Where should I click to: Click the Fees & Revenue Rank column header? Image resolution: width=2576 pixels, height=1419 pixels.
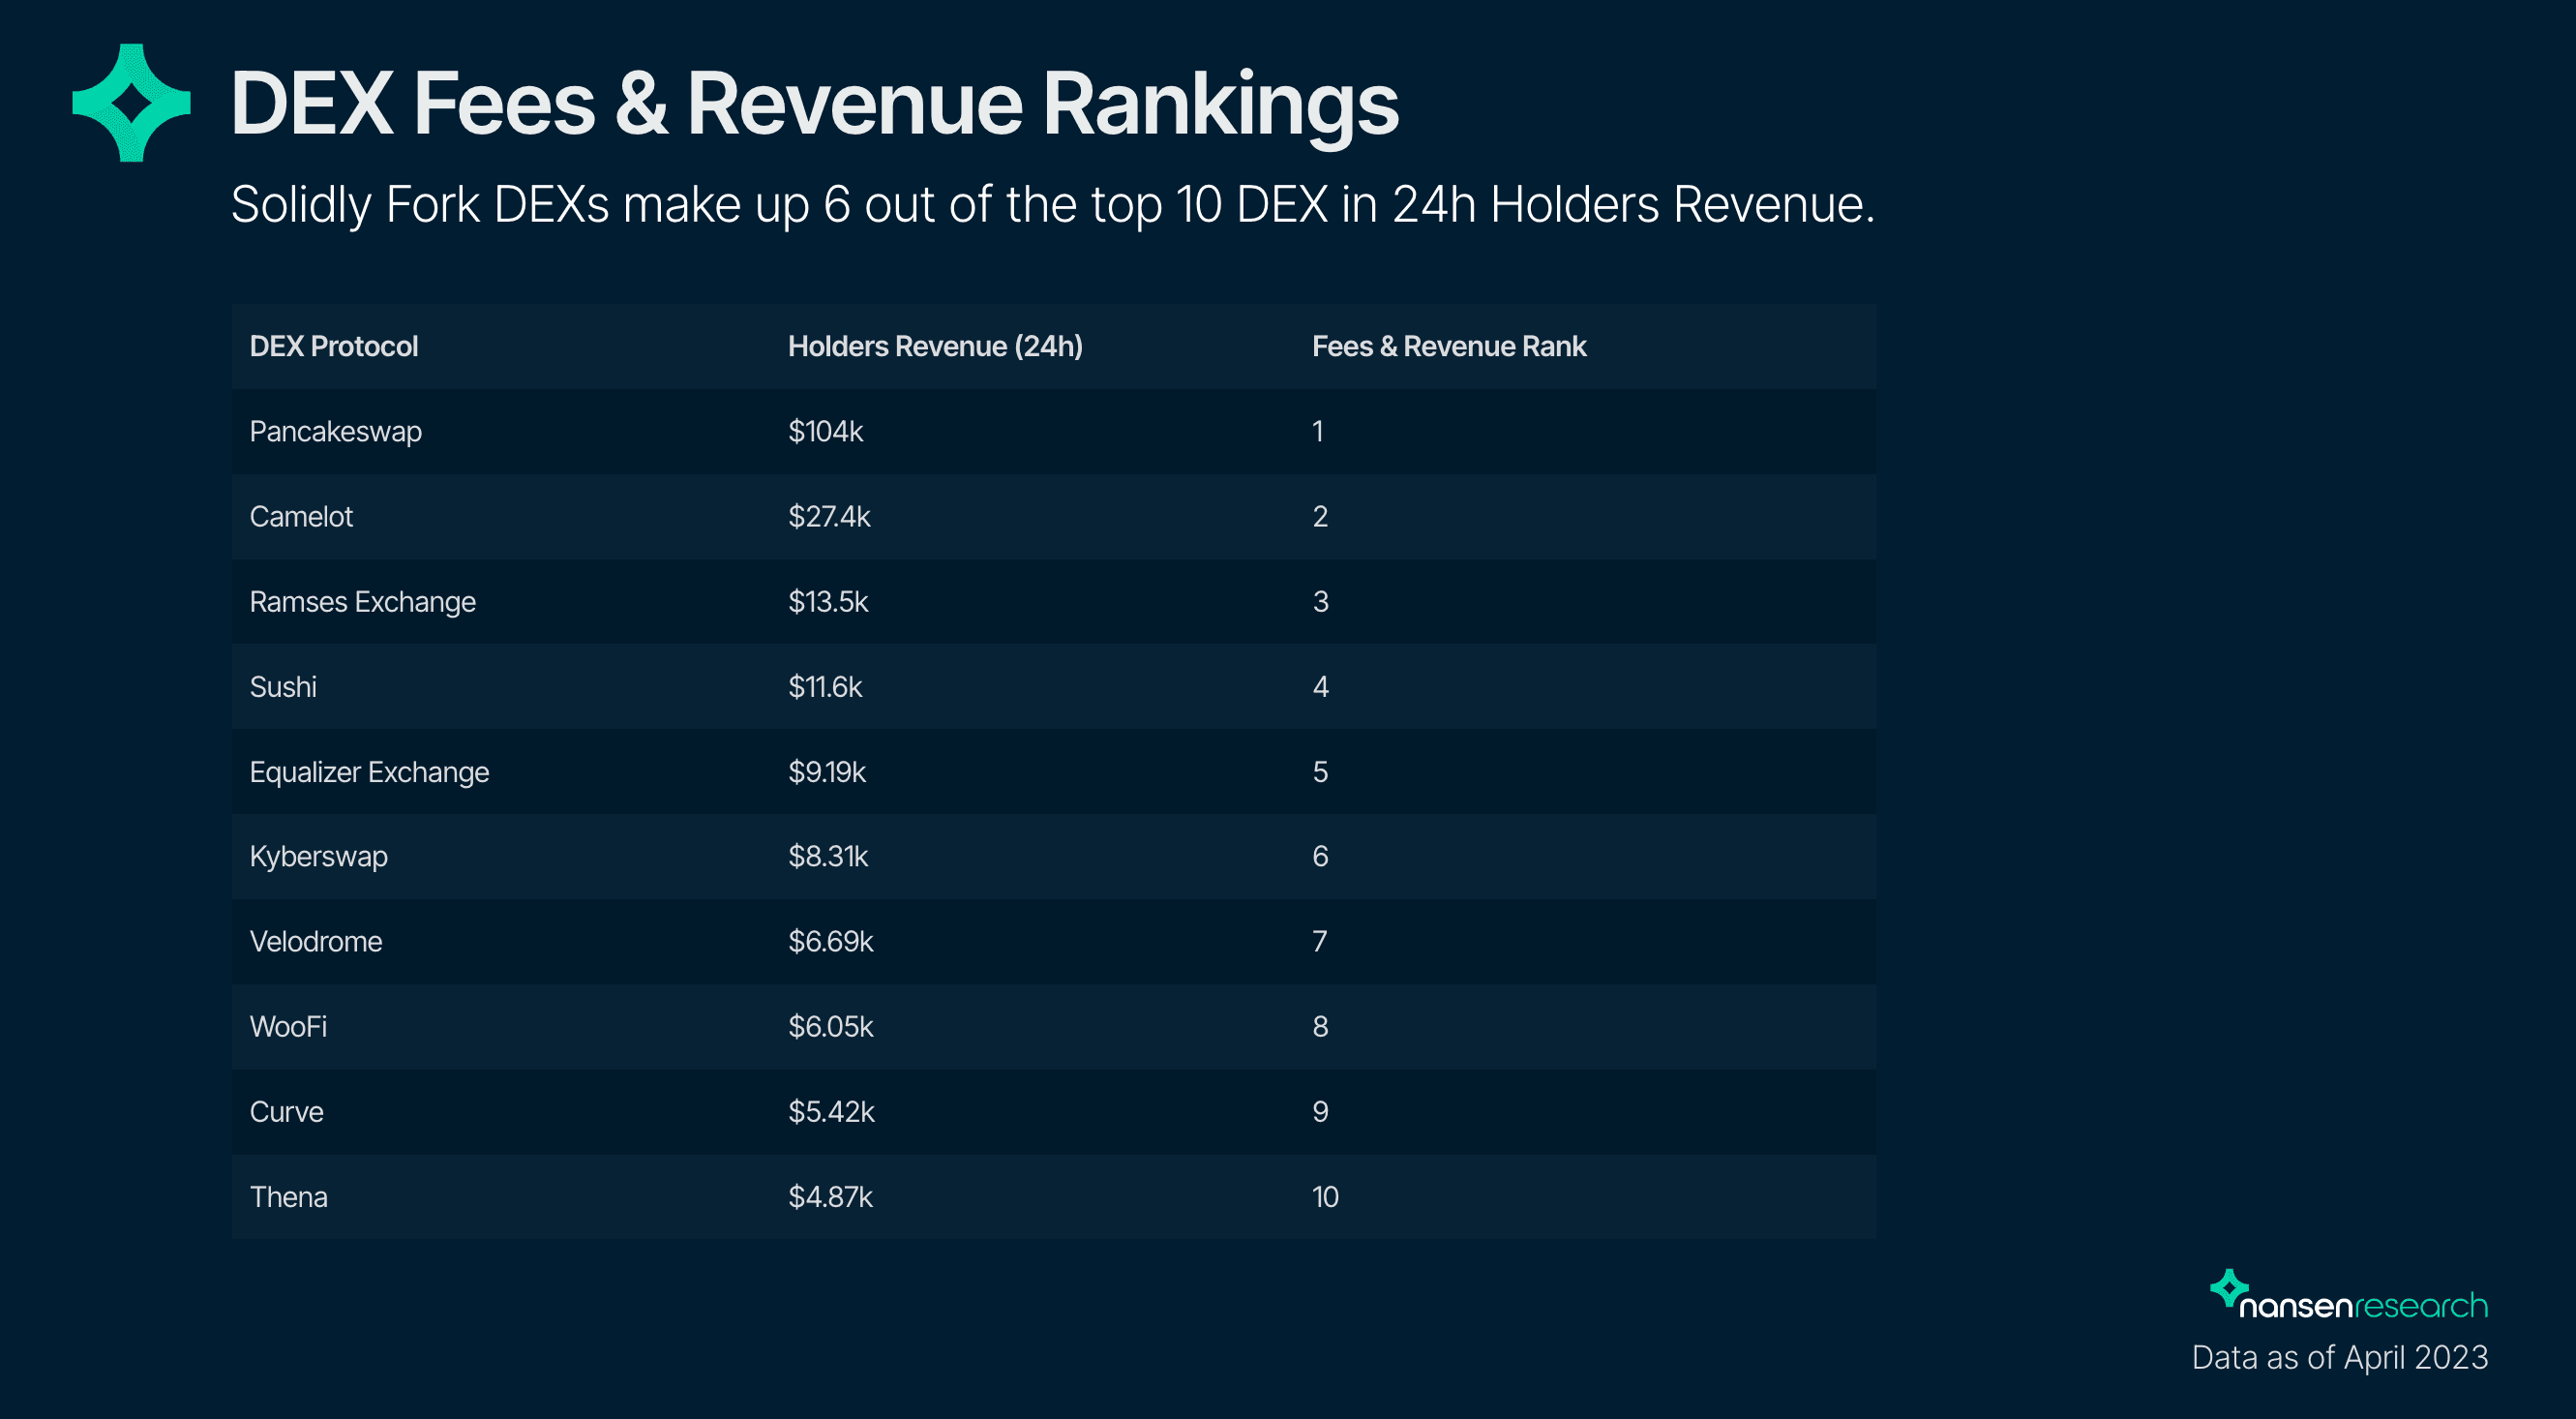1449,346
